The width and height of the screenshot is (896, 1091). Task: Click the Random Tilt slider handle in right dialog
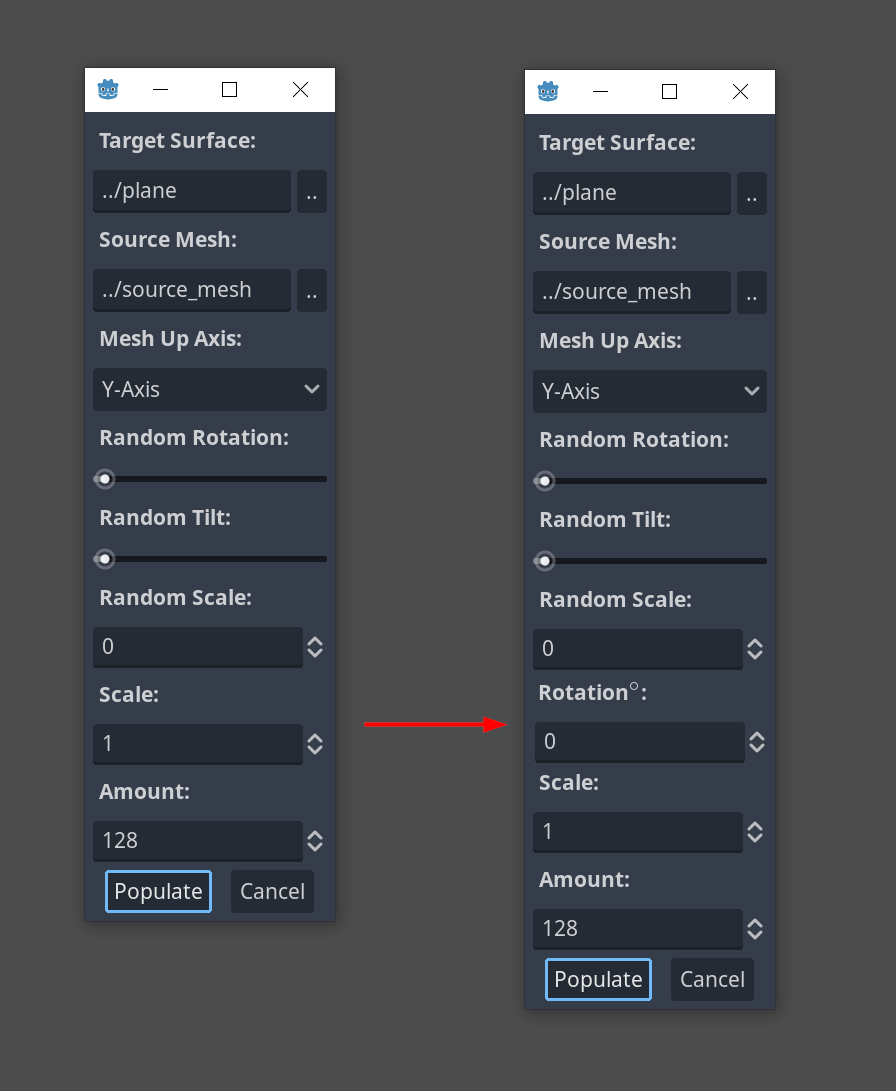(544, 561)
